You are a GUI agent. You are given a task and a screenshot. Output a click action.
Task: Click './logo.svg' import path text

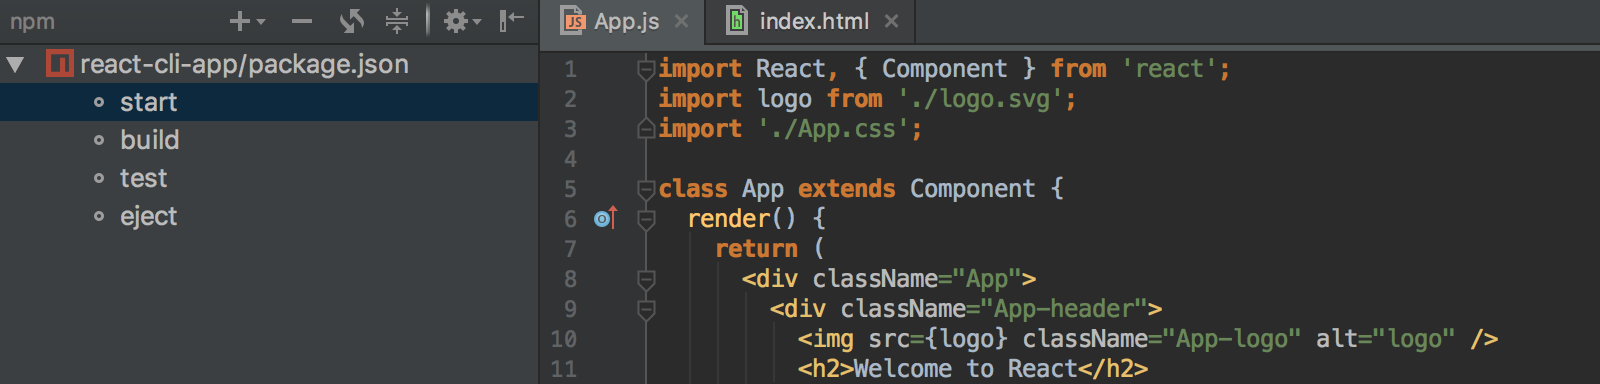pyautogui.click(x=980, y=99)
